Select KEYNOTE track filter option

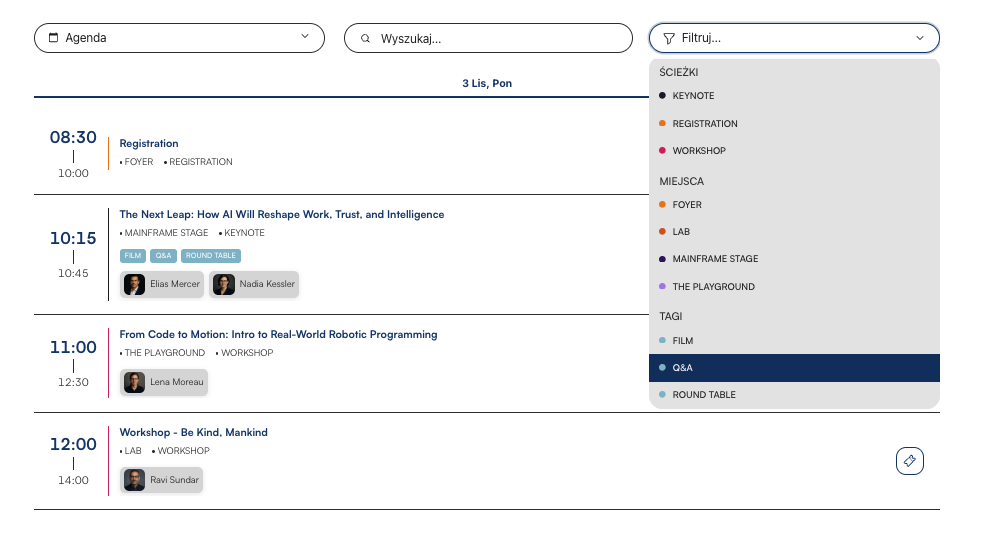click(693, 96)
